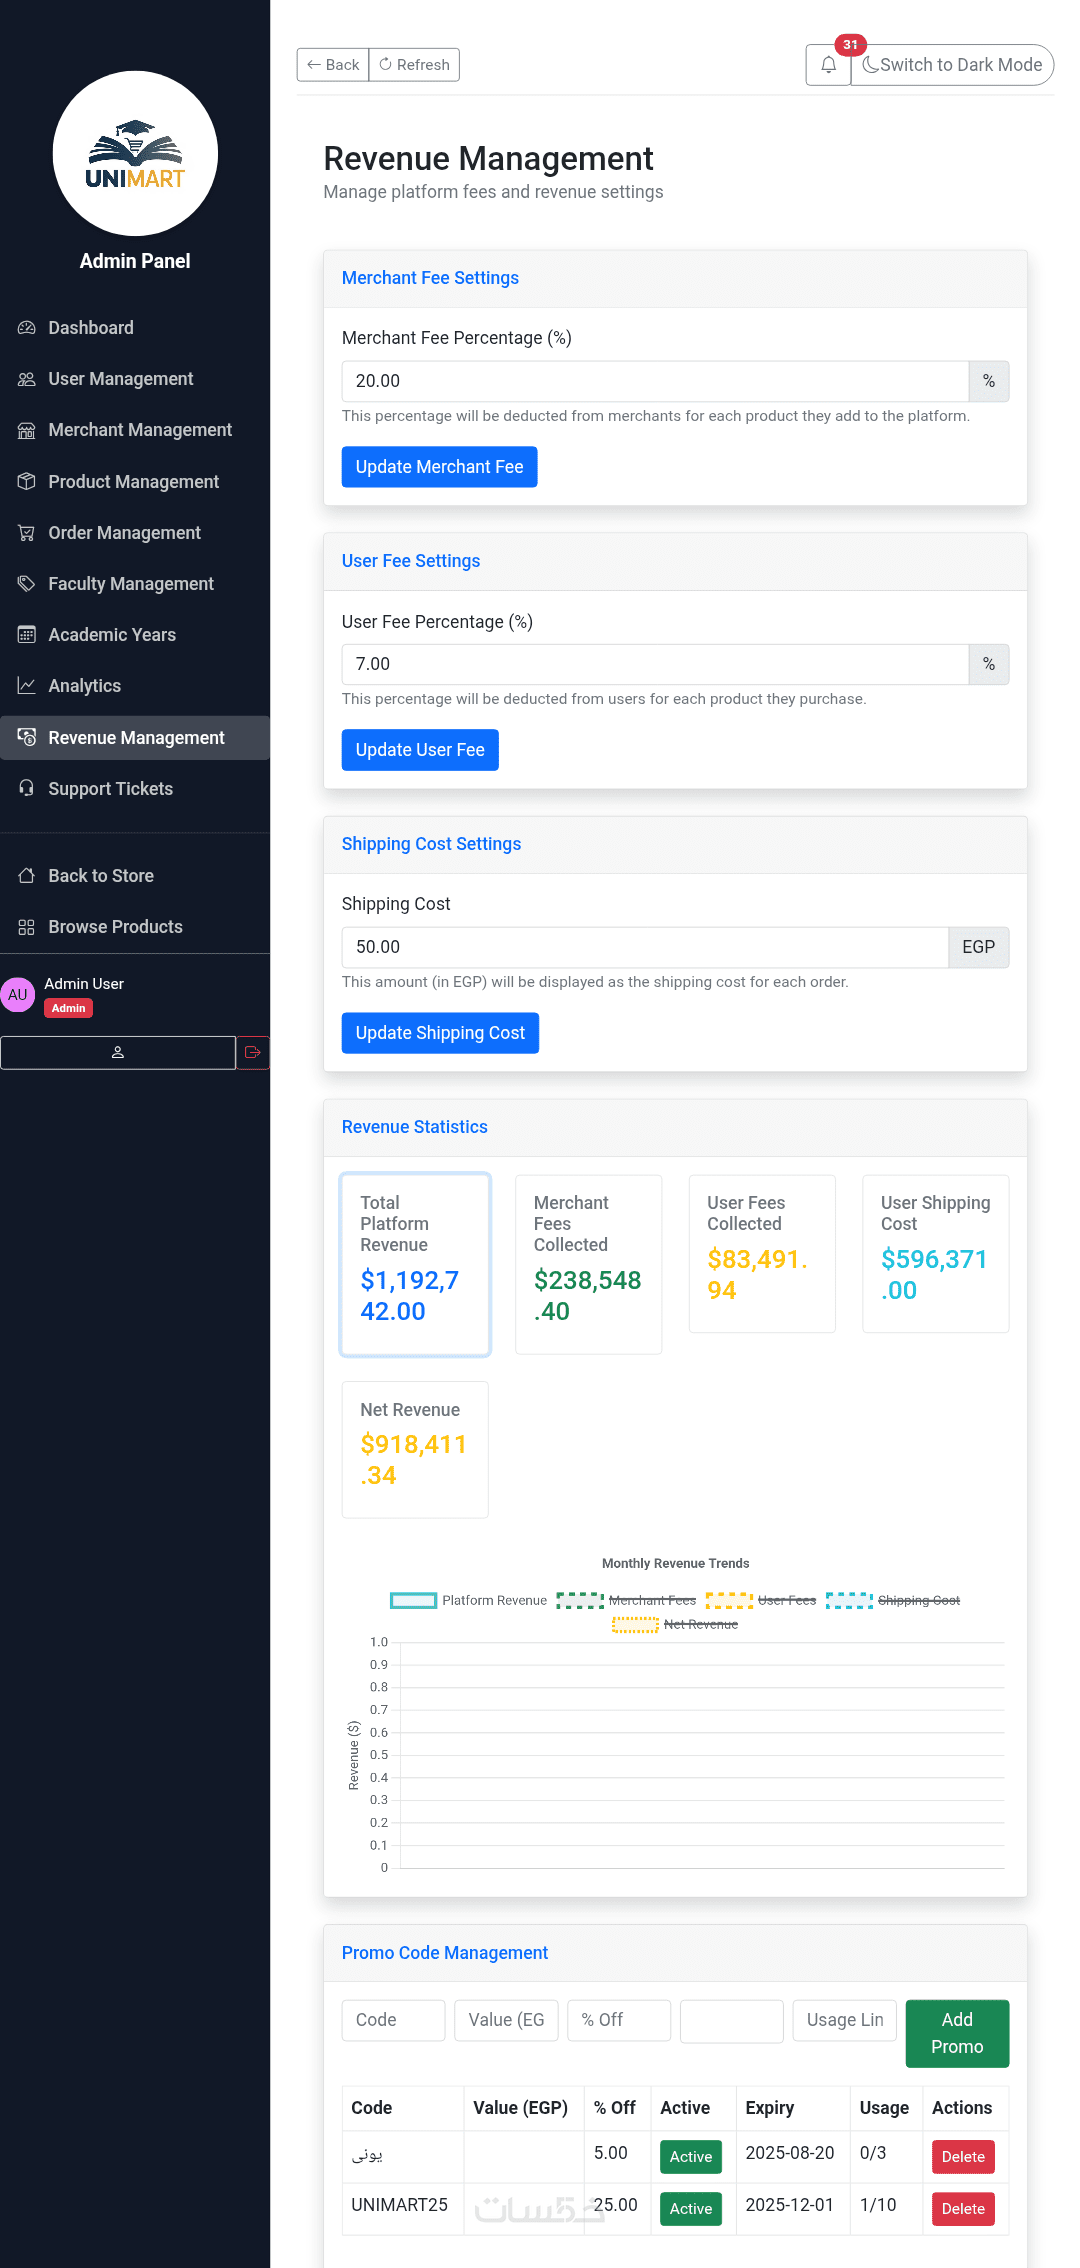
Task: Toggle Merchant Fees legend item
Action: [626, 1600]
